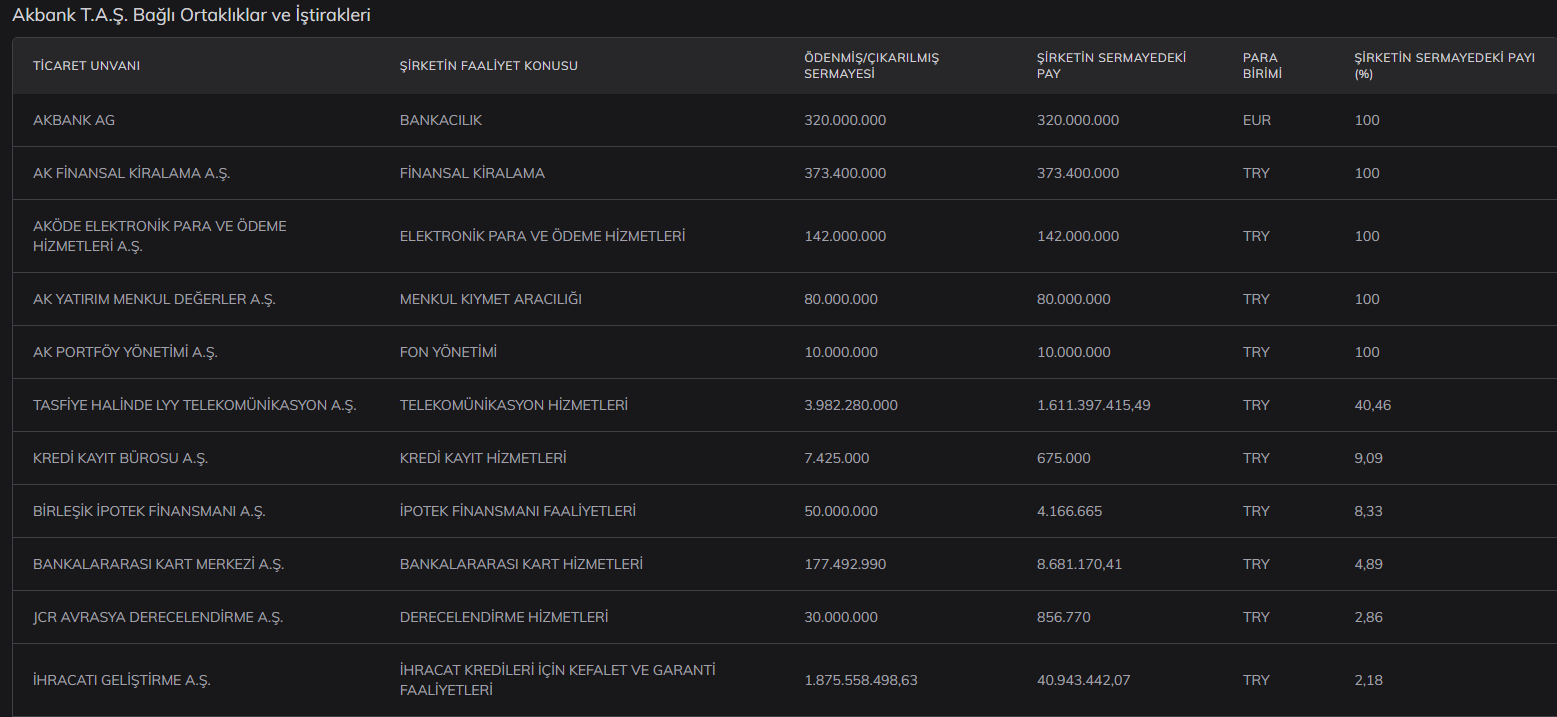Click the 'TİCARET UNVANI' column header
The image size is (1557, 717).
tap(86, 66)
